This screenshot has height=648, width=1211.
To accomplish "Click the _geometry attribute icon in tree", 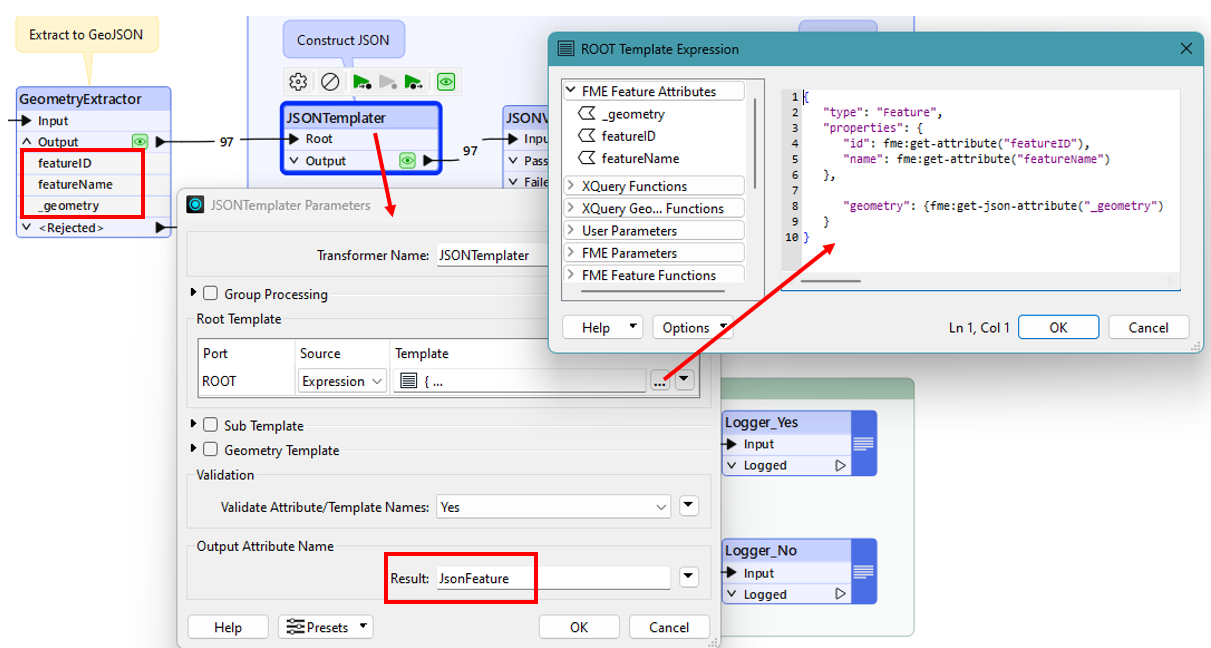I will (x=588, y=114).
